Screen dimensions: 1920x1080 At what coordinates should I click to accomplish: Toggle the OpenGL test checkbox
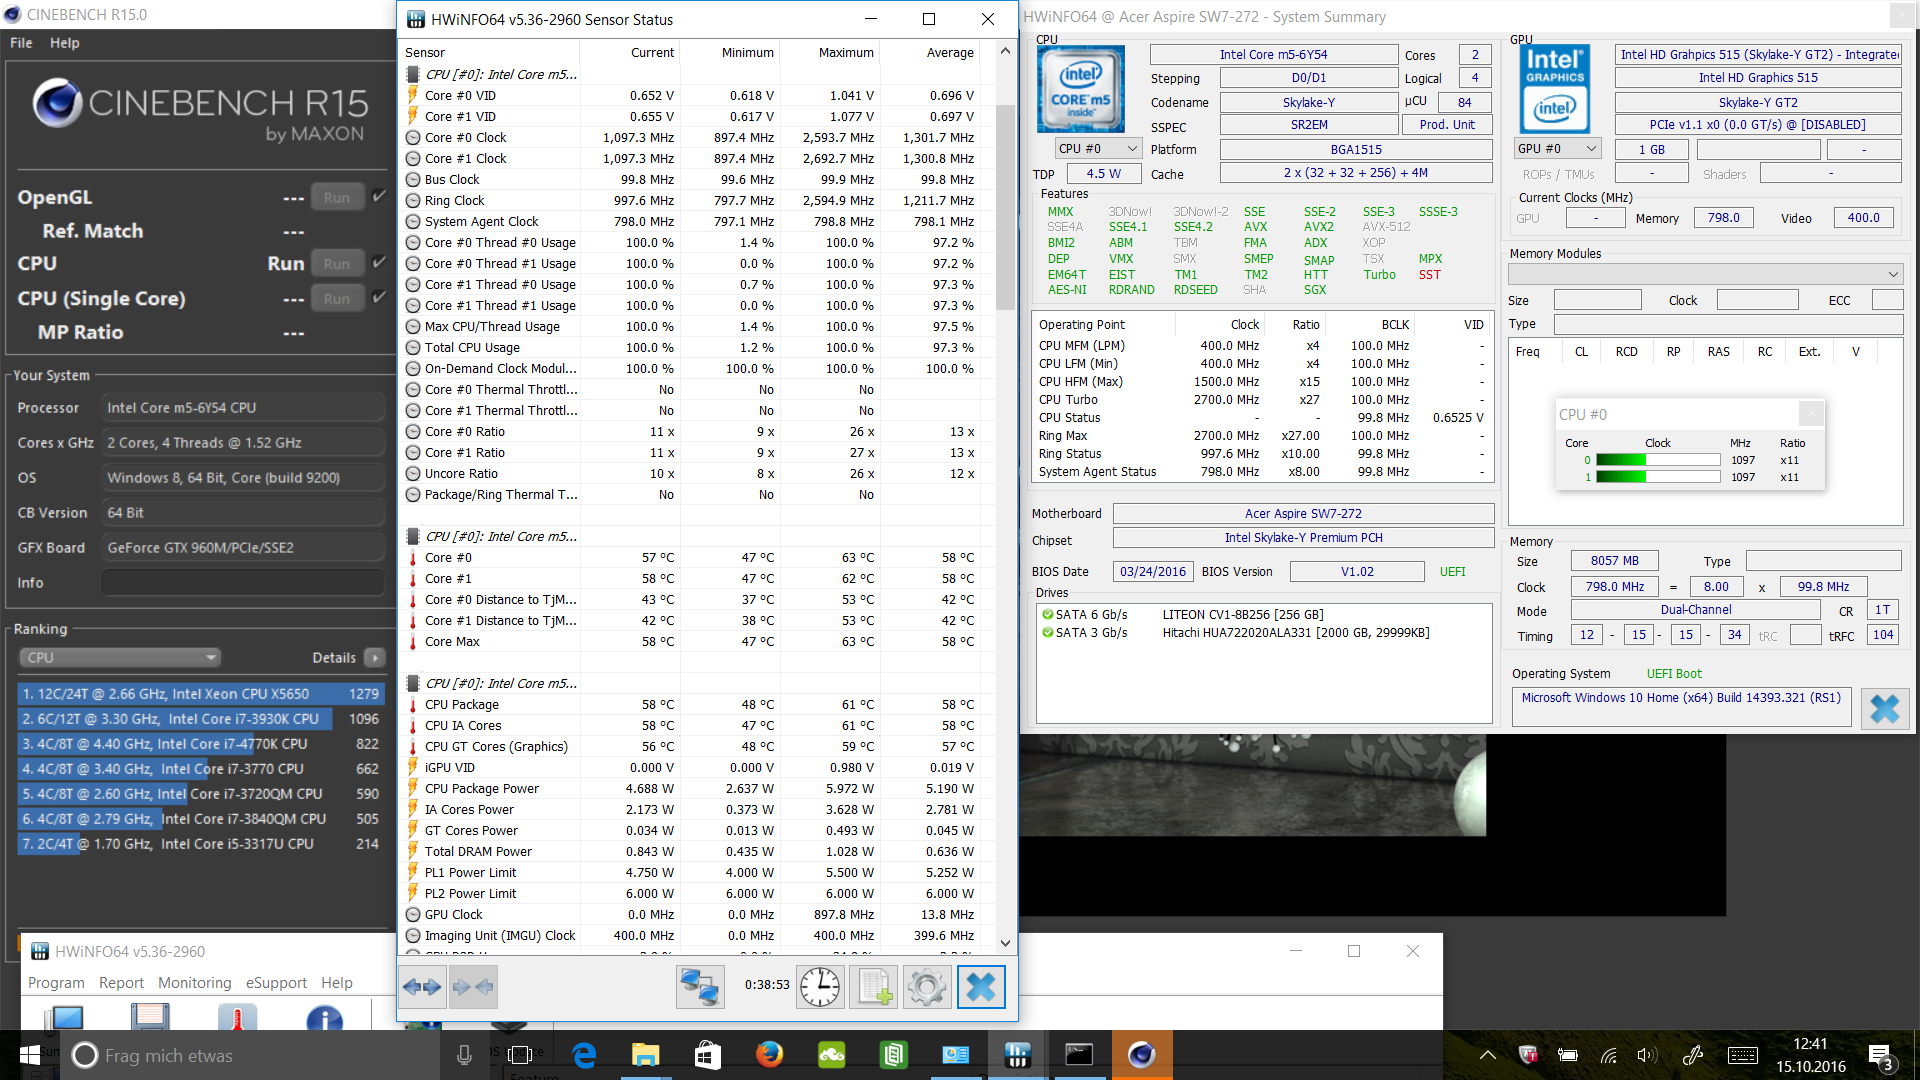click(379, 196)
